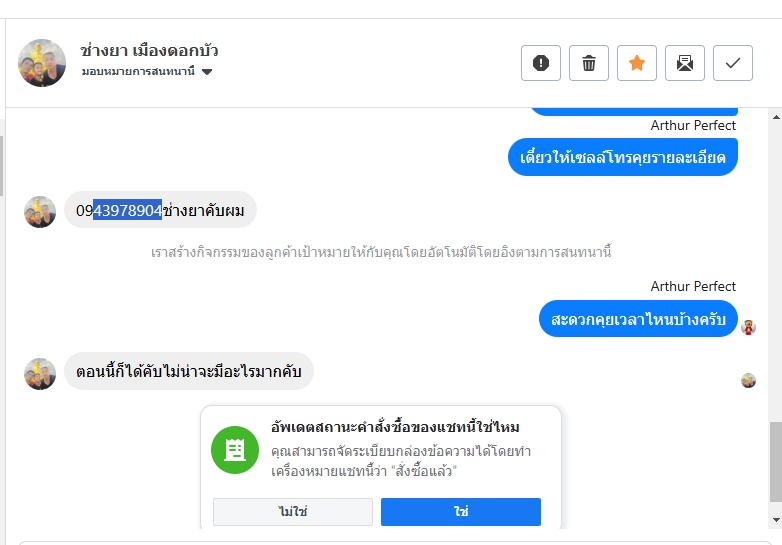Click the blue เดี๋ยวให้เซลล์โทรคุยรายละเอียด message bubble
Viewport: 782px width, 545px height.
(x=623, y=157)
